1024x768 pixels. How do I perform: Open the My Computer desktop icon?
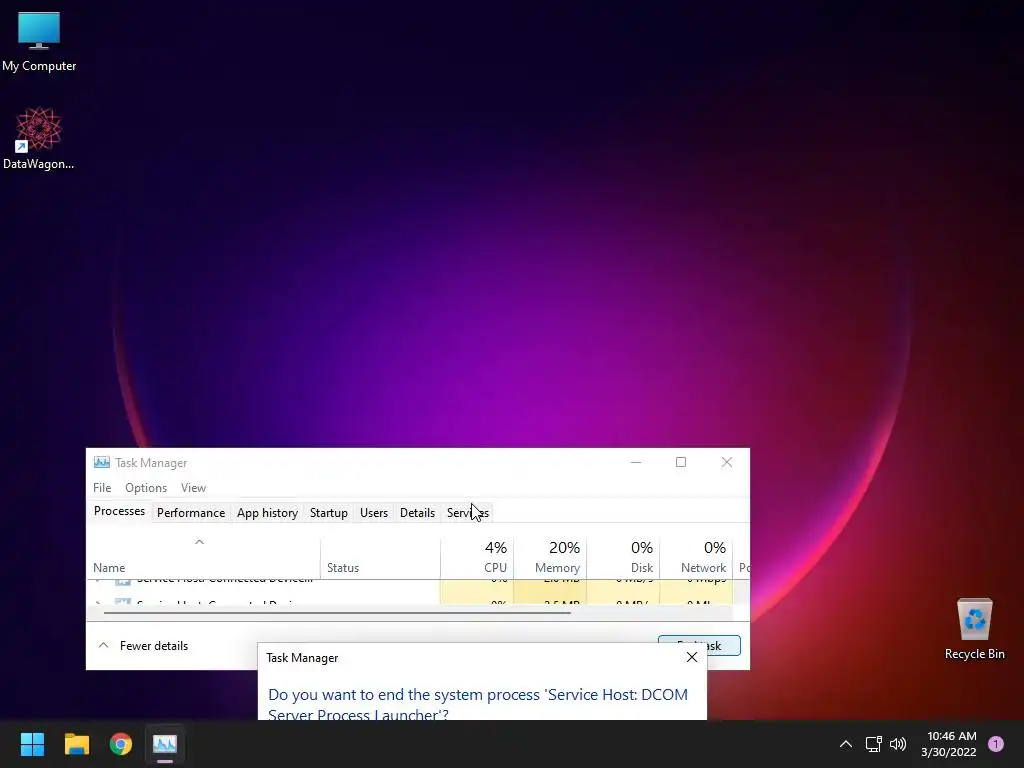pos(39,42)
